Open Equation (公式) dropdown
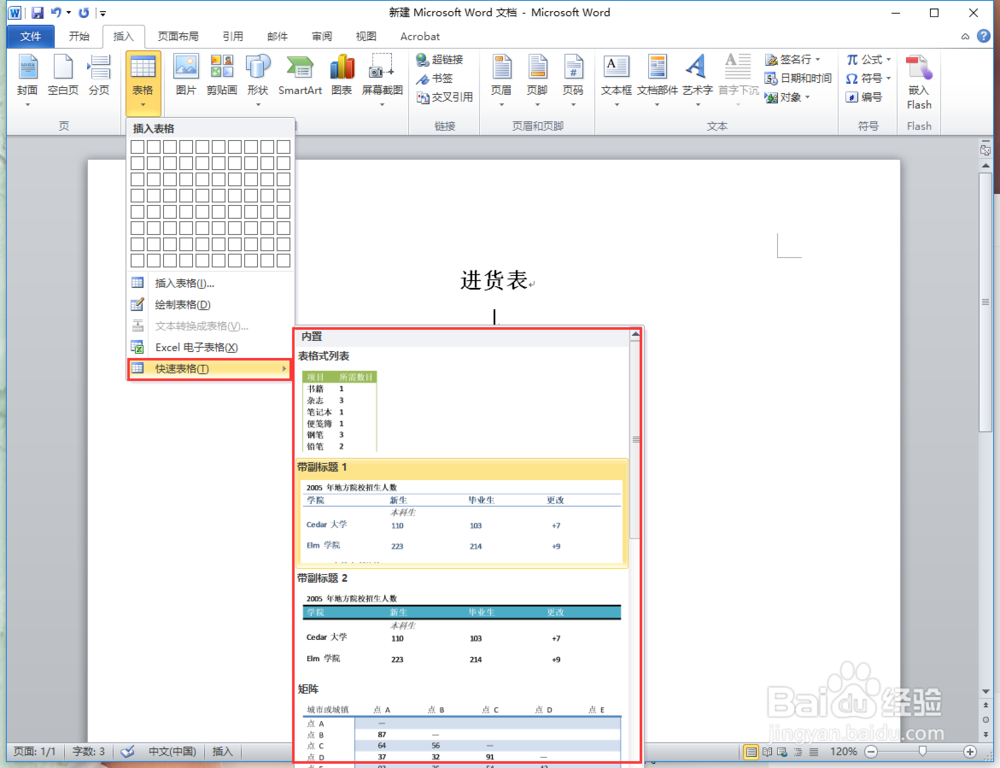 tap(888, 59)
